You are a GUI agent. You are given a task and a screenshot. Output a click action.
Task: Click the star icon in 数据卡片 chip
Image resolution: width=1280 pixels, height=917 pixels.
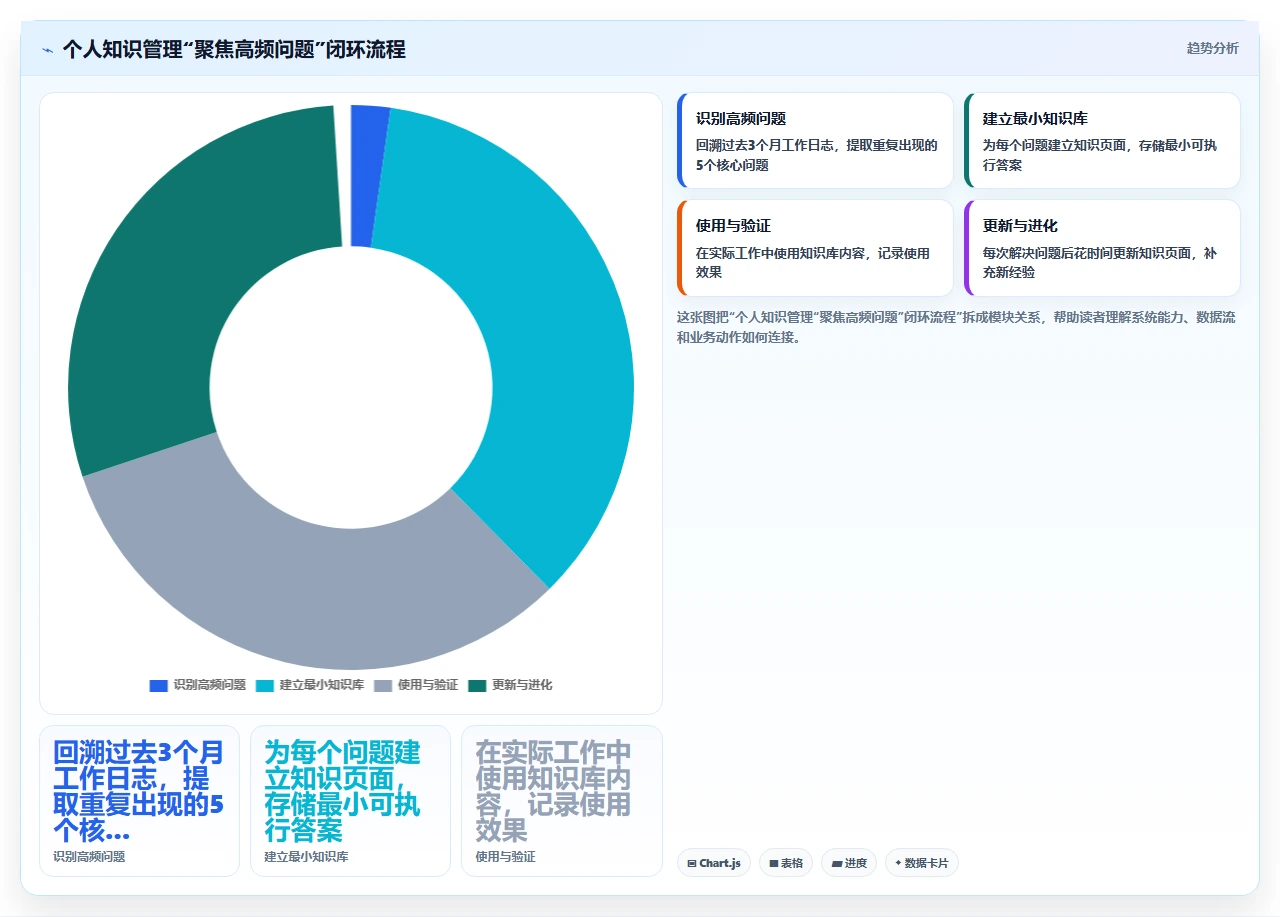coord(898,863)
